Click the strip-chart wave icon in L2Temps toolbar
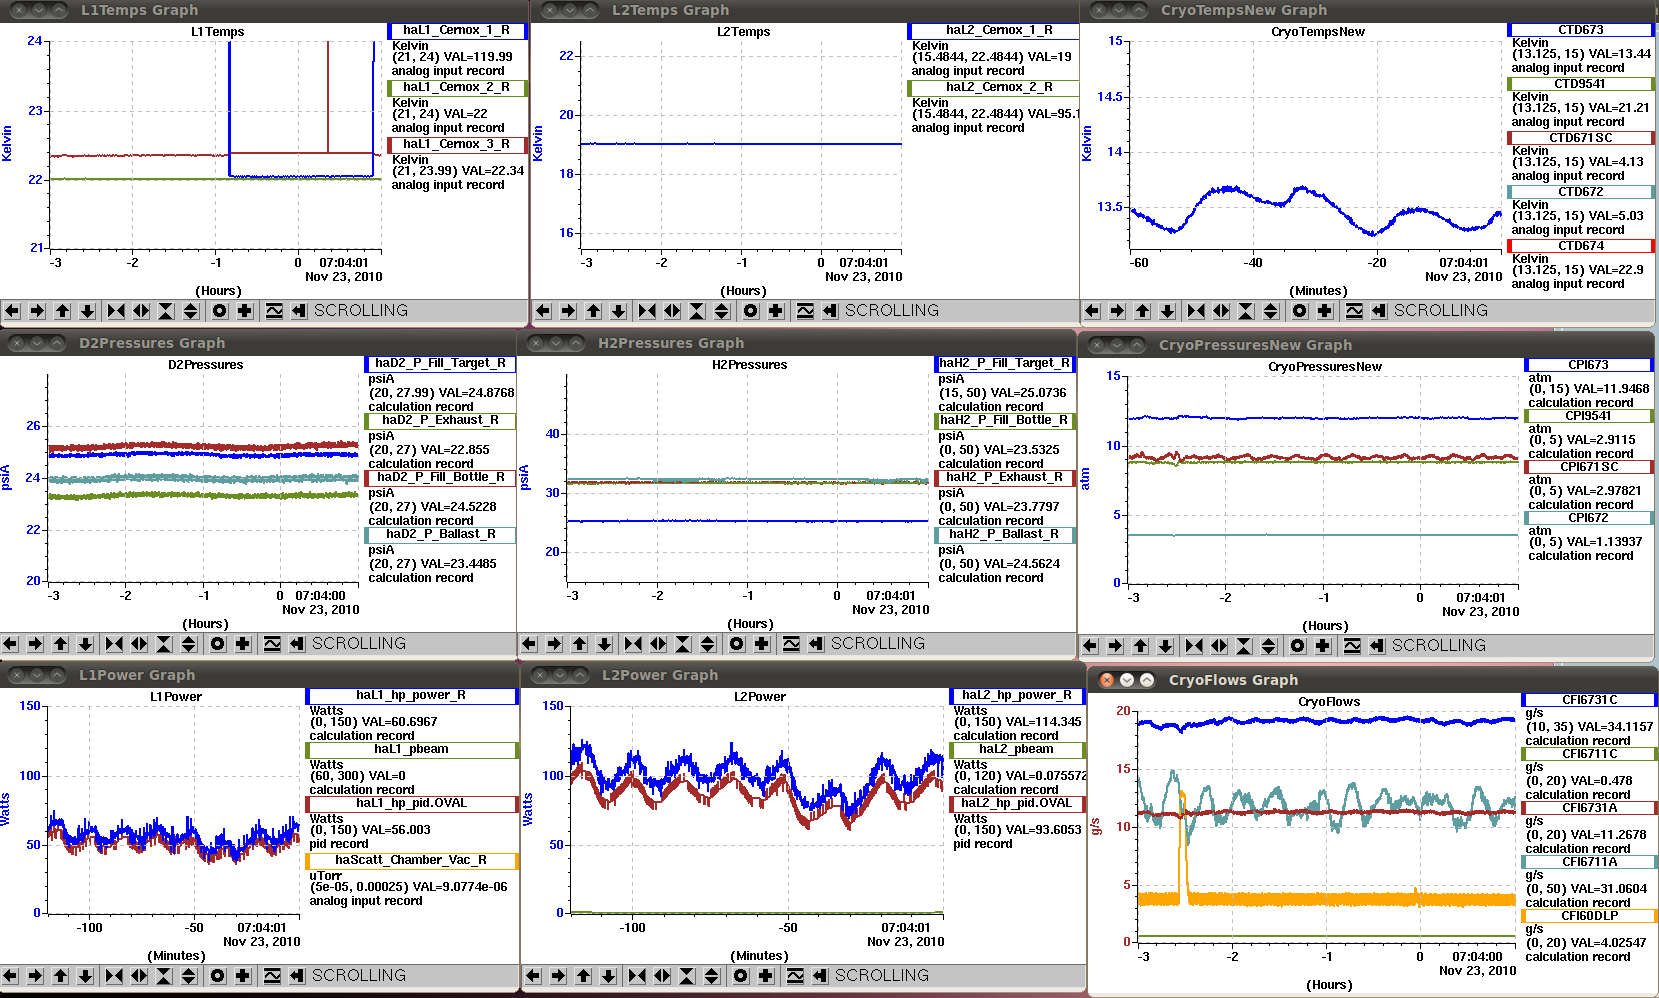The width and height of the screenshot is (1659, 998). (805, 311)
